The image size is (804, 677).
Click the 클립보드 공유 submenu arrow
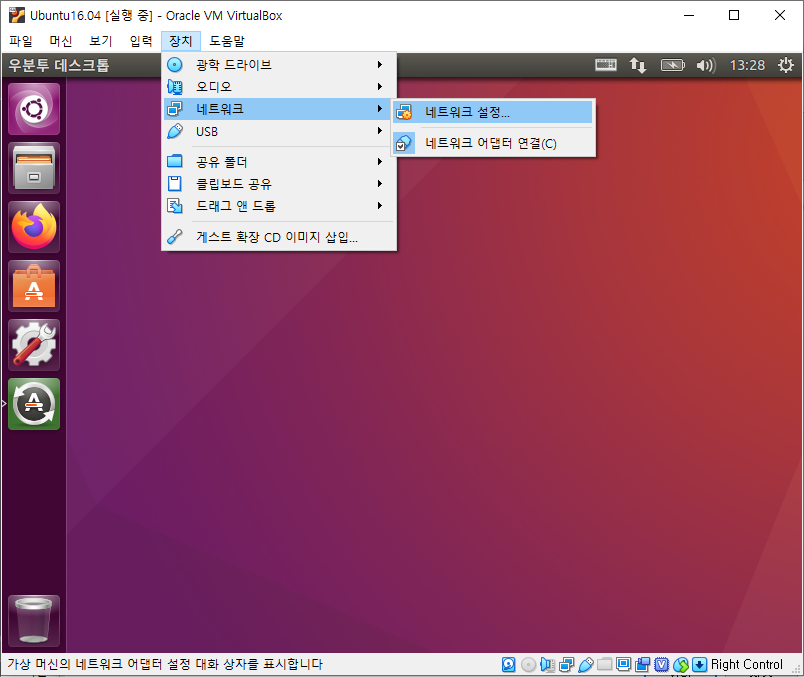[380, 184]
